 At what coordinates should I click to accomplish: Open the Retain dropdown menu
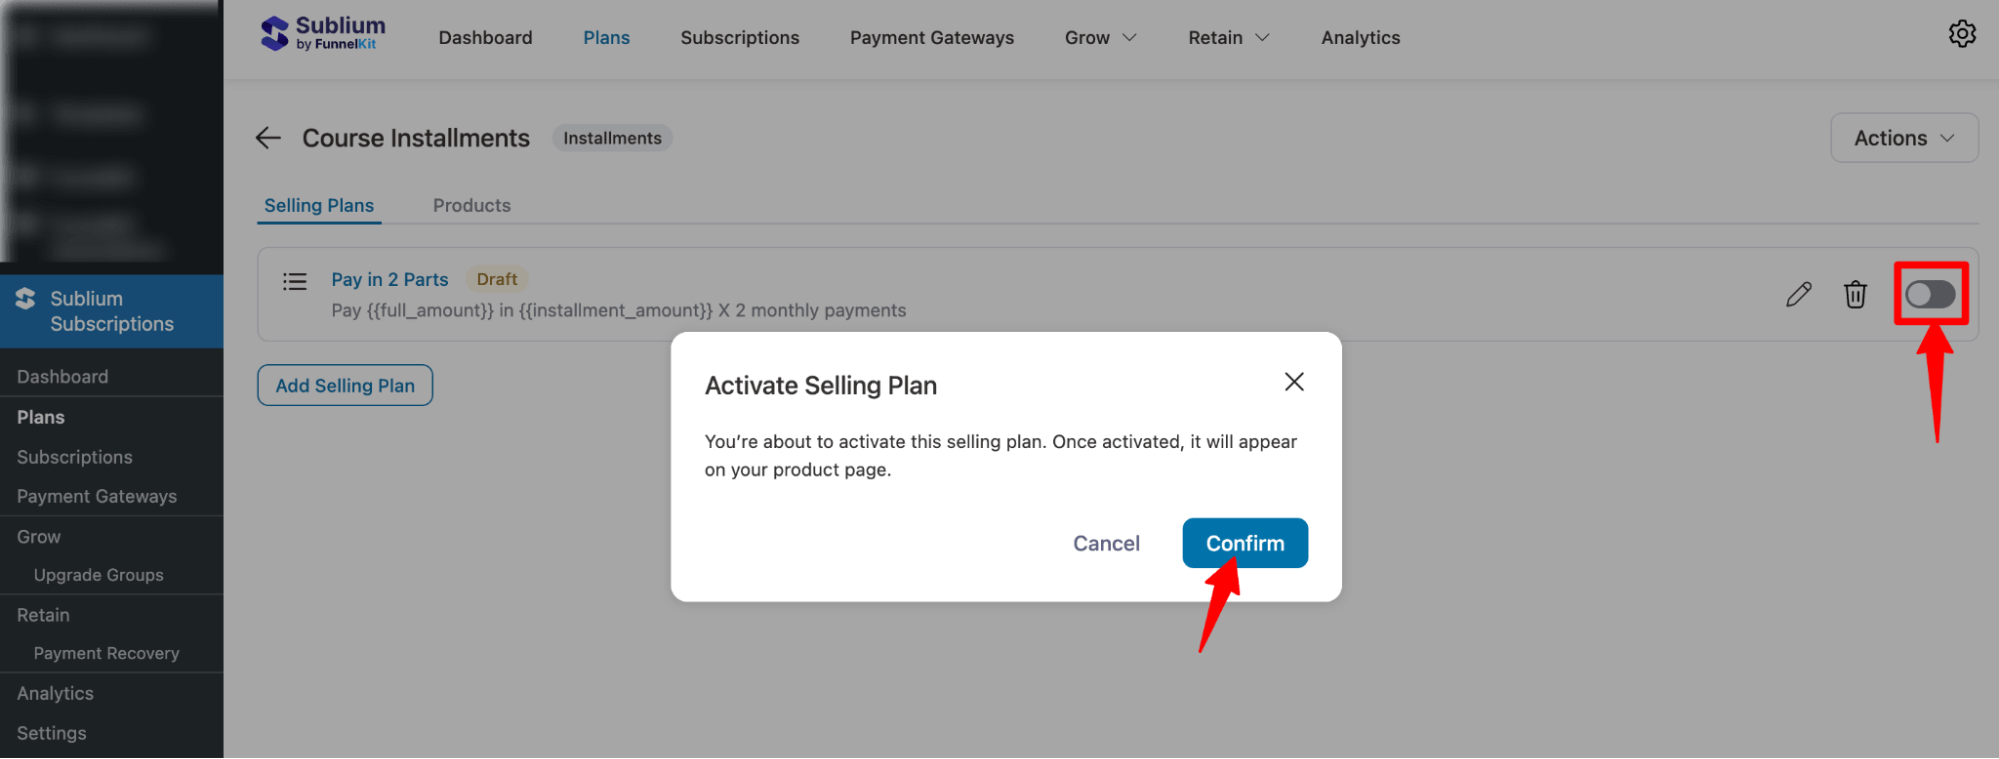(1228, 37)
